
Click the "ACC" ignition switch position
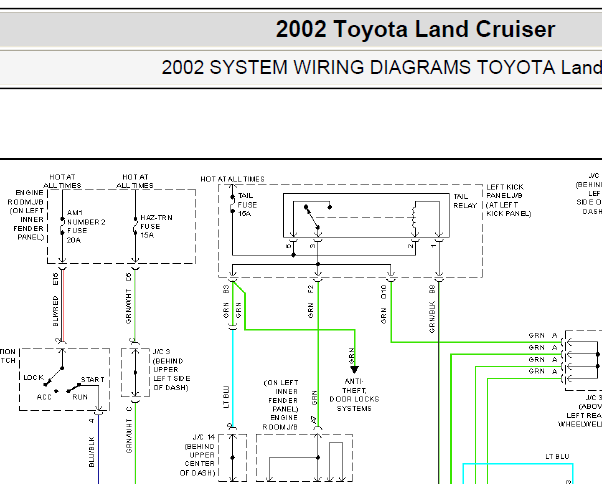pyautogui.click(x=44, y=397)
